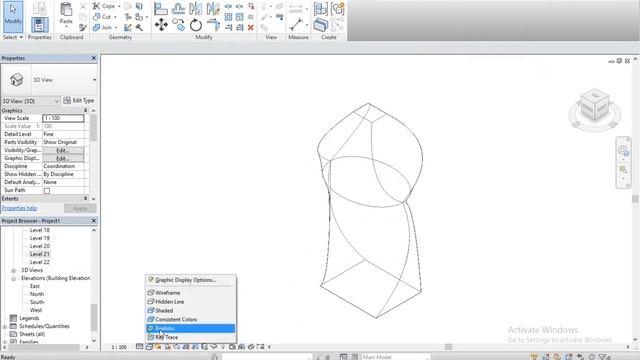
Task: Click the red Delete icon
Action: coord(251,27)
